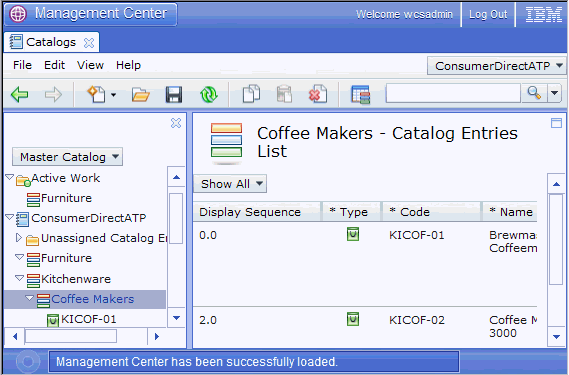The width and height of the screenshot is (569, 375).
Task: Click the Copy toolbar icon
Action: pyautogui.click(x=251, y=94)
